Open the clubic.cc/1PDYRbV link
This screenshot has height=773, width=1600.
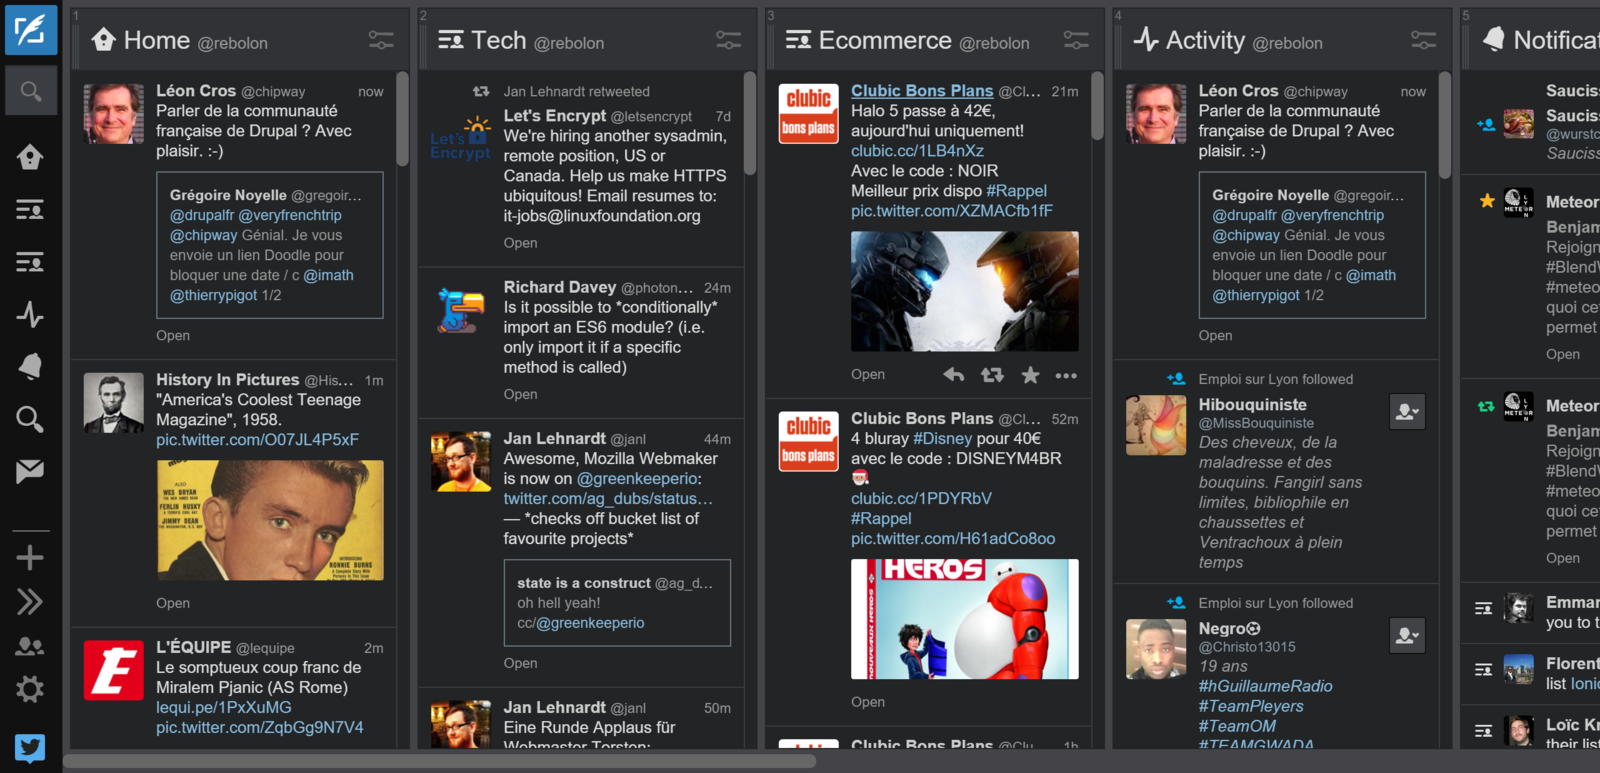[921, 499]
